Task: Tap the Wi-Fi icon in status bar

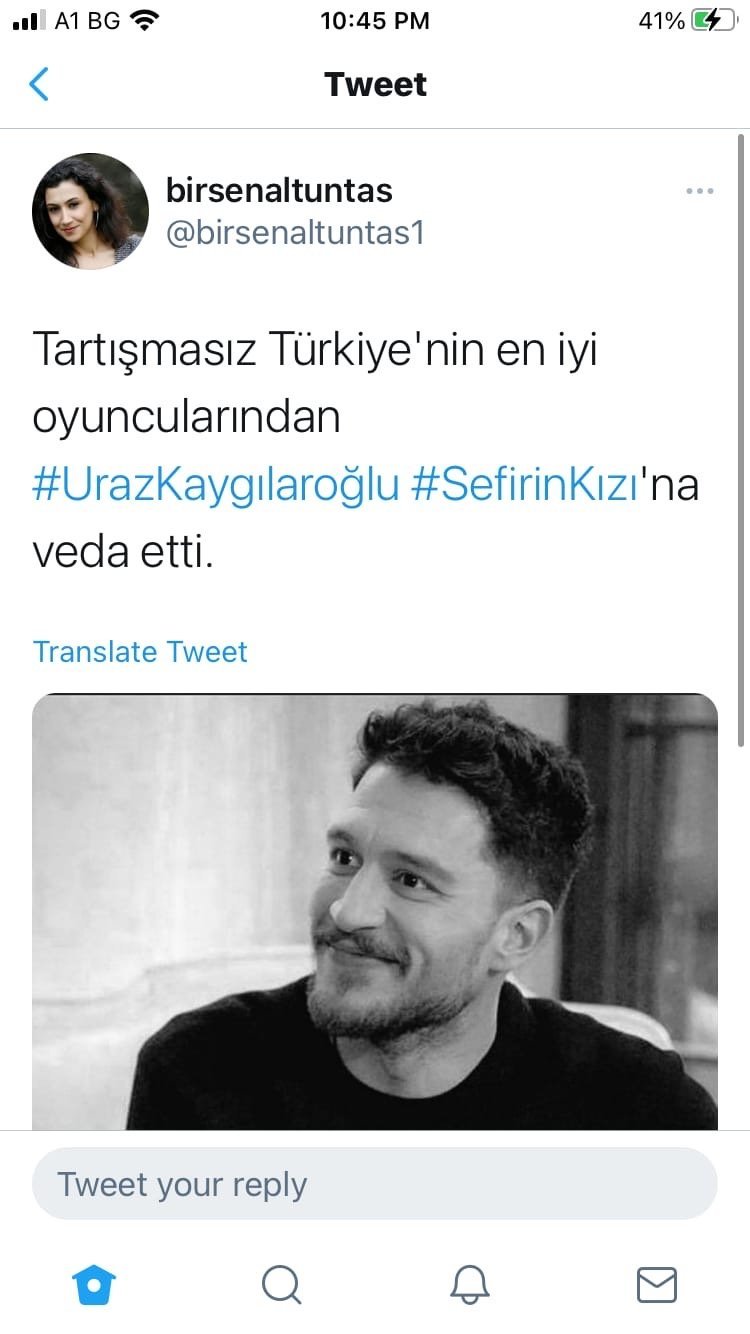Action: click(x=145, y=21)
